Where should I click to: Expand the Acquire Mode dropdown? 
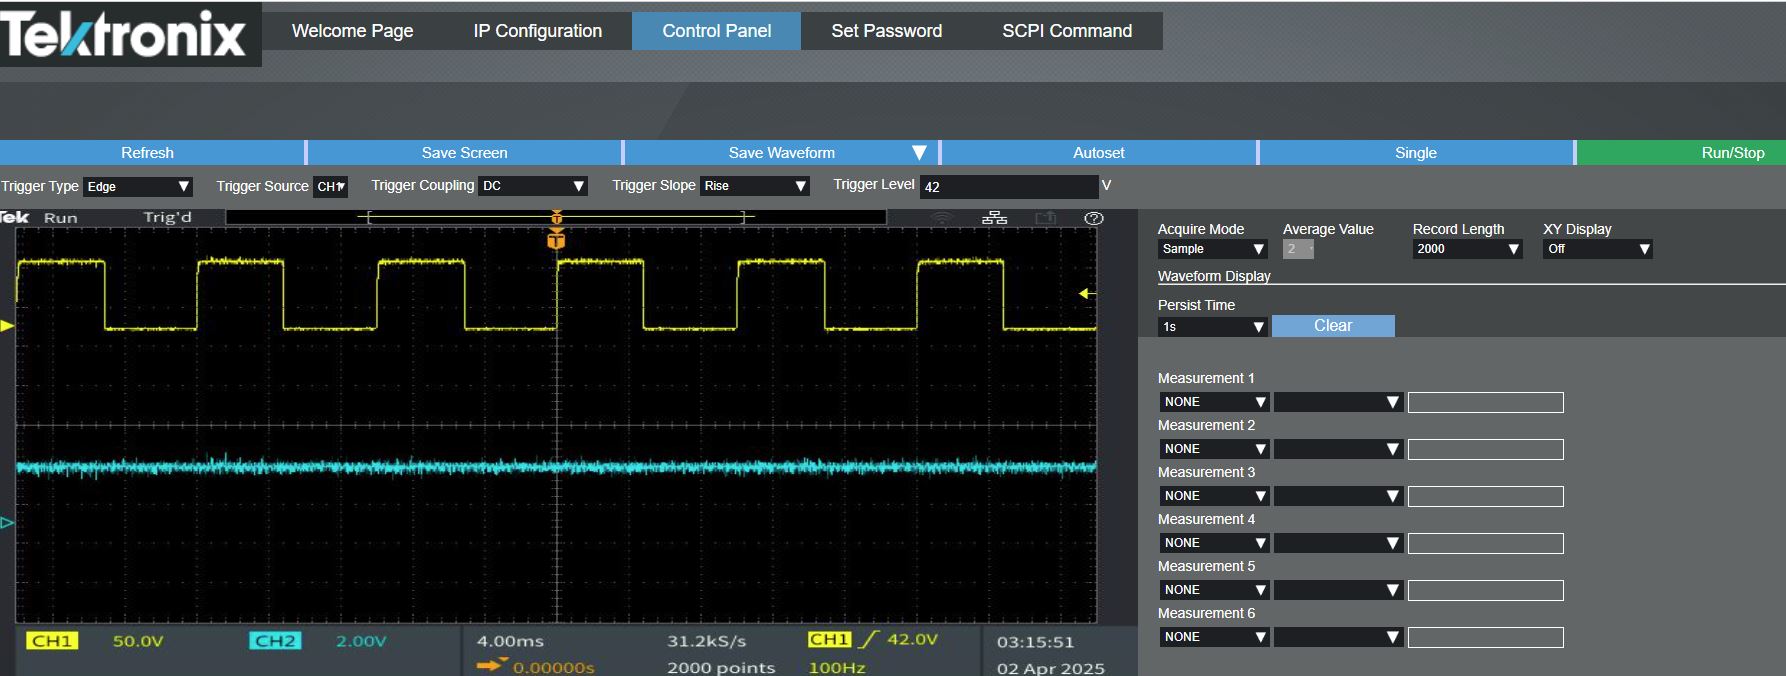pos(1212,249)
